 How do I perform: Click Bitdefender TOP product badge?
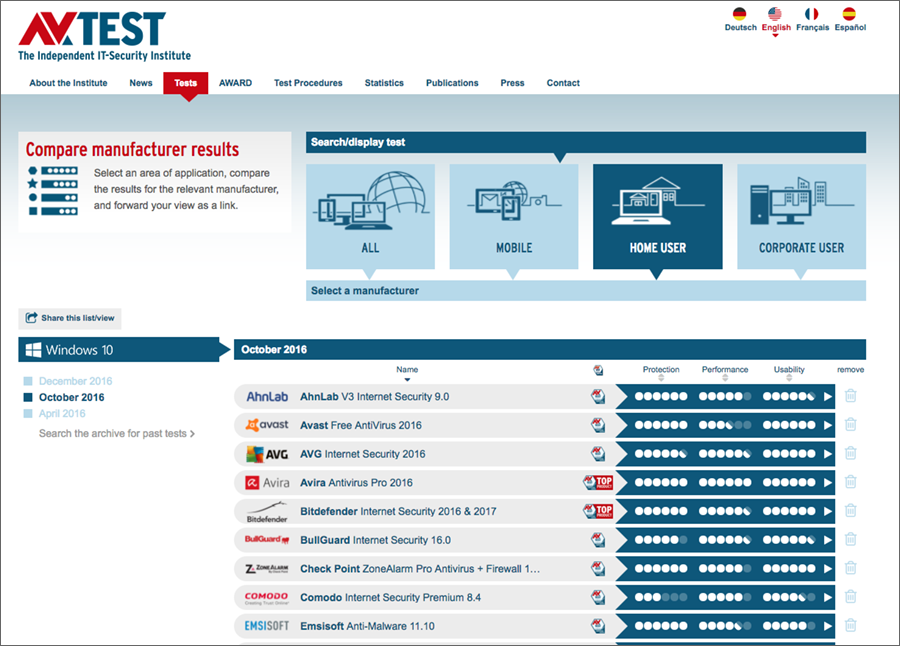pos(598,511)
